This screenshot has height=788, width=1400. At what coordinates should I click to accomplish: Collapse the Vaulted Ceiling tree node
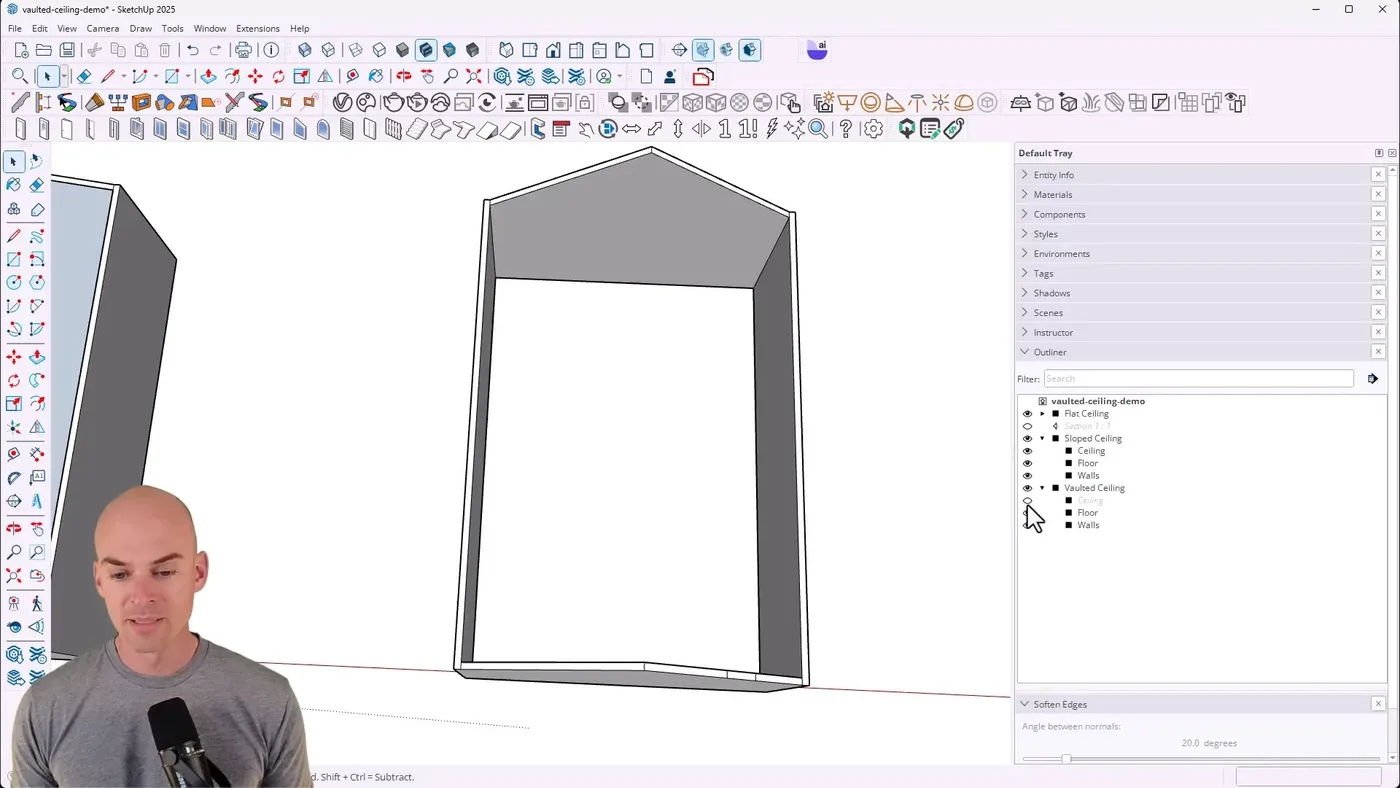pos(1042,488)
